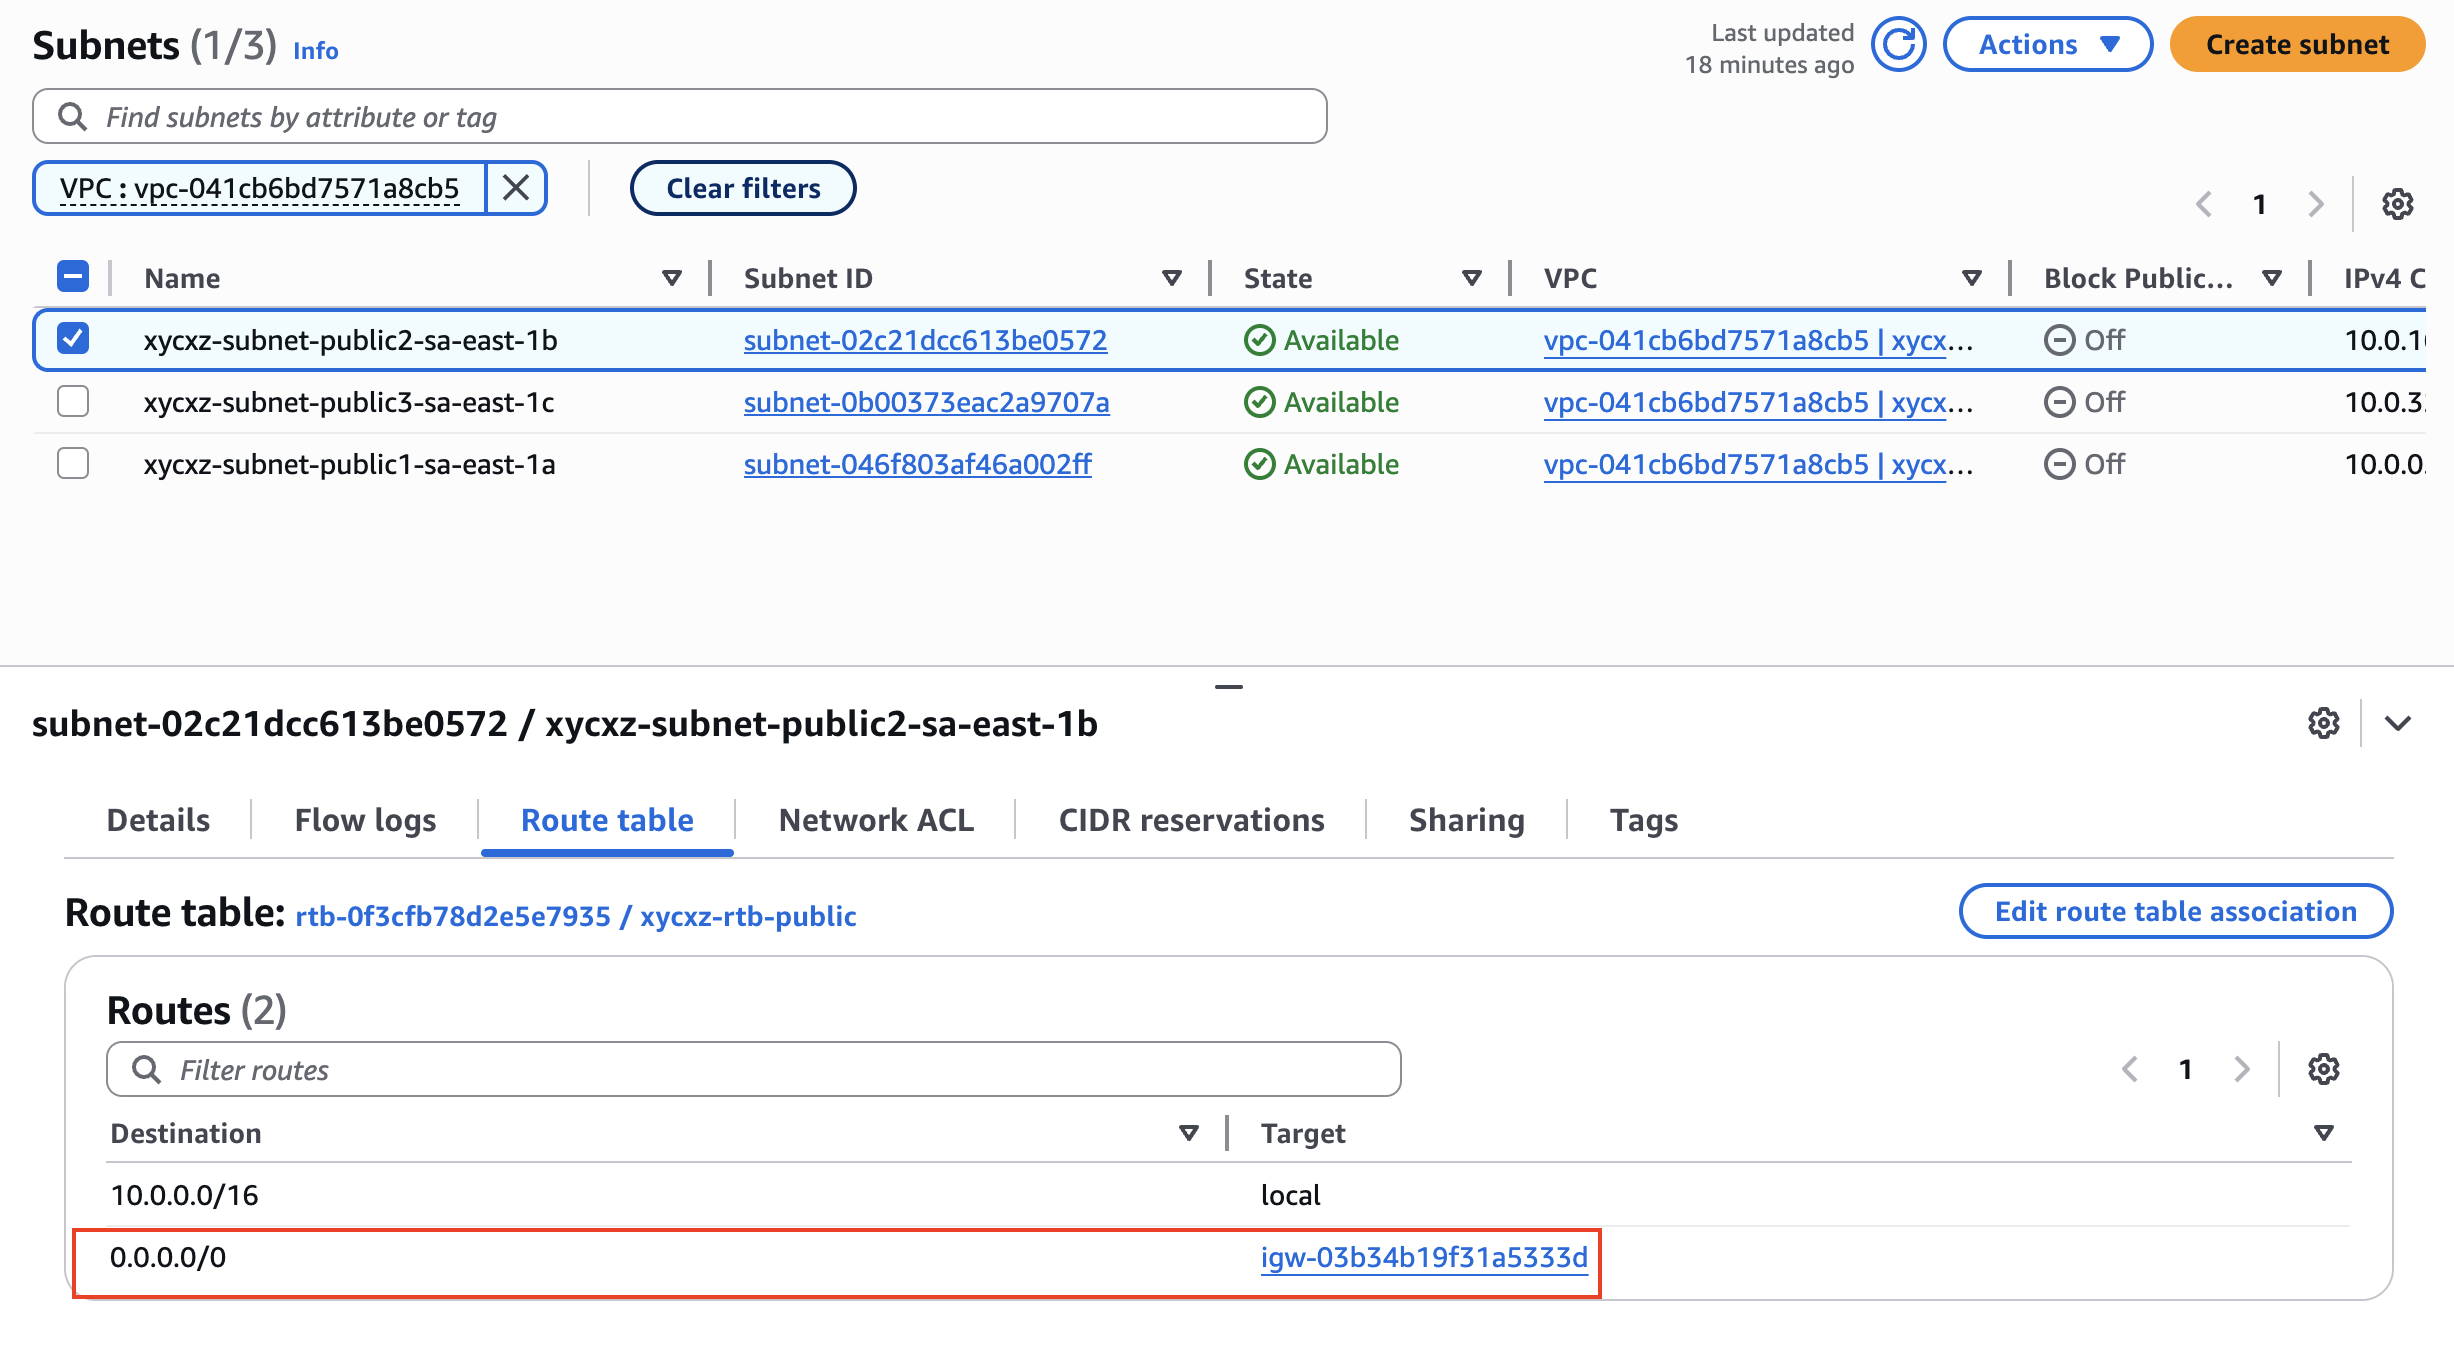
Task: Remove the VPC filter with X icon
Action: (x=516, y=188)
